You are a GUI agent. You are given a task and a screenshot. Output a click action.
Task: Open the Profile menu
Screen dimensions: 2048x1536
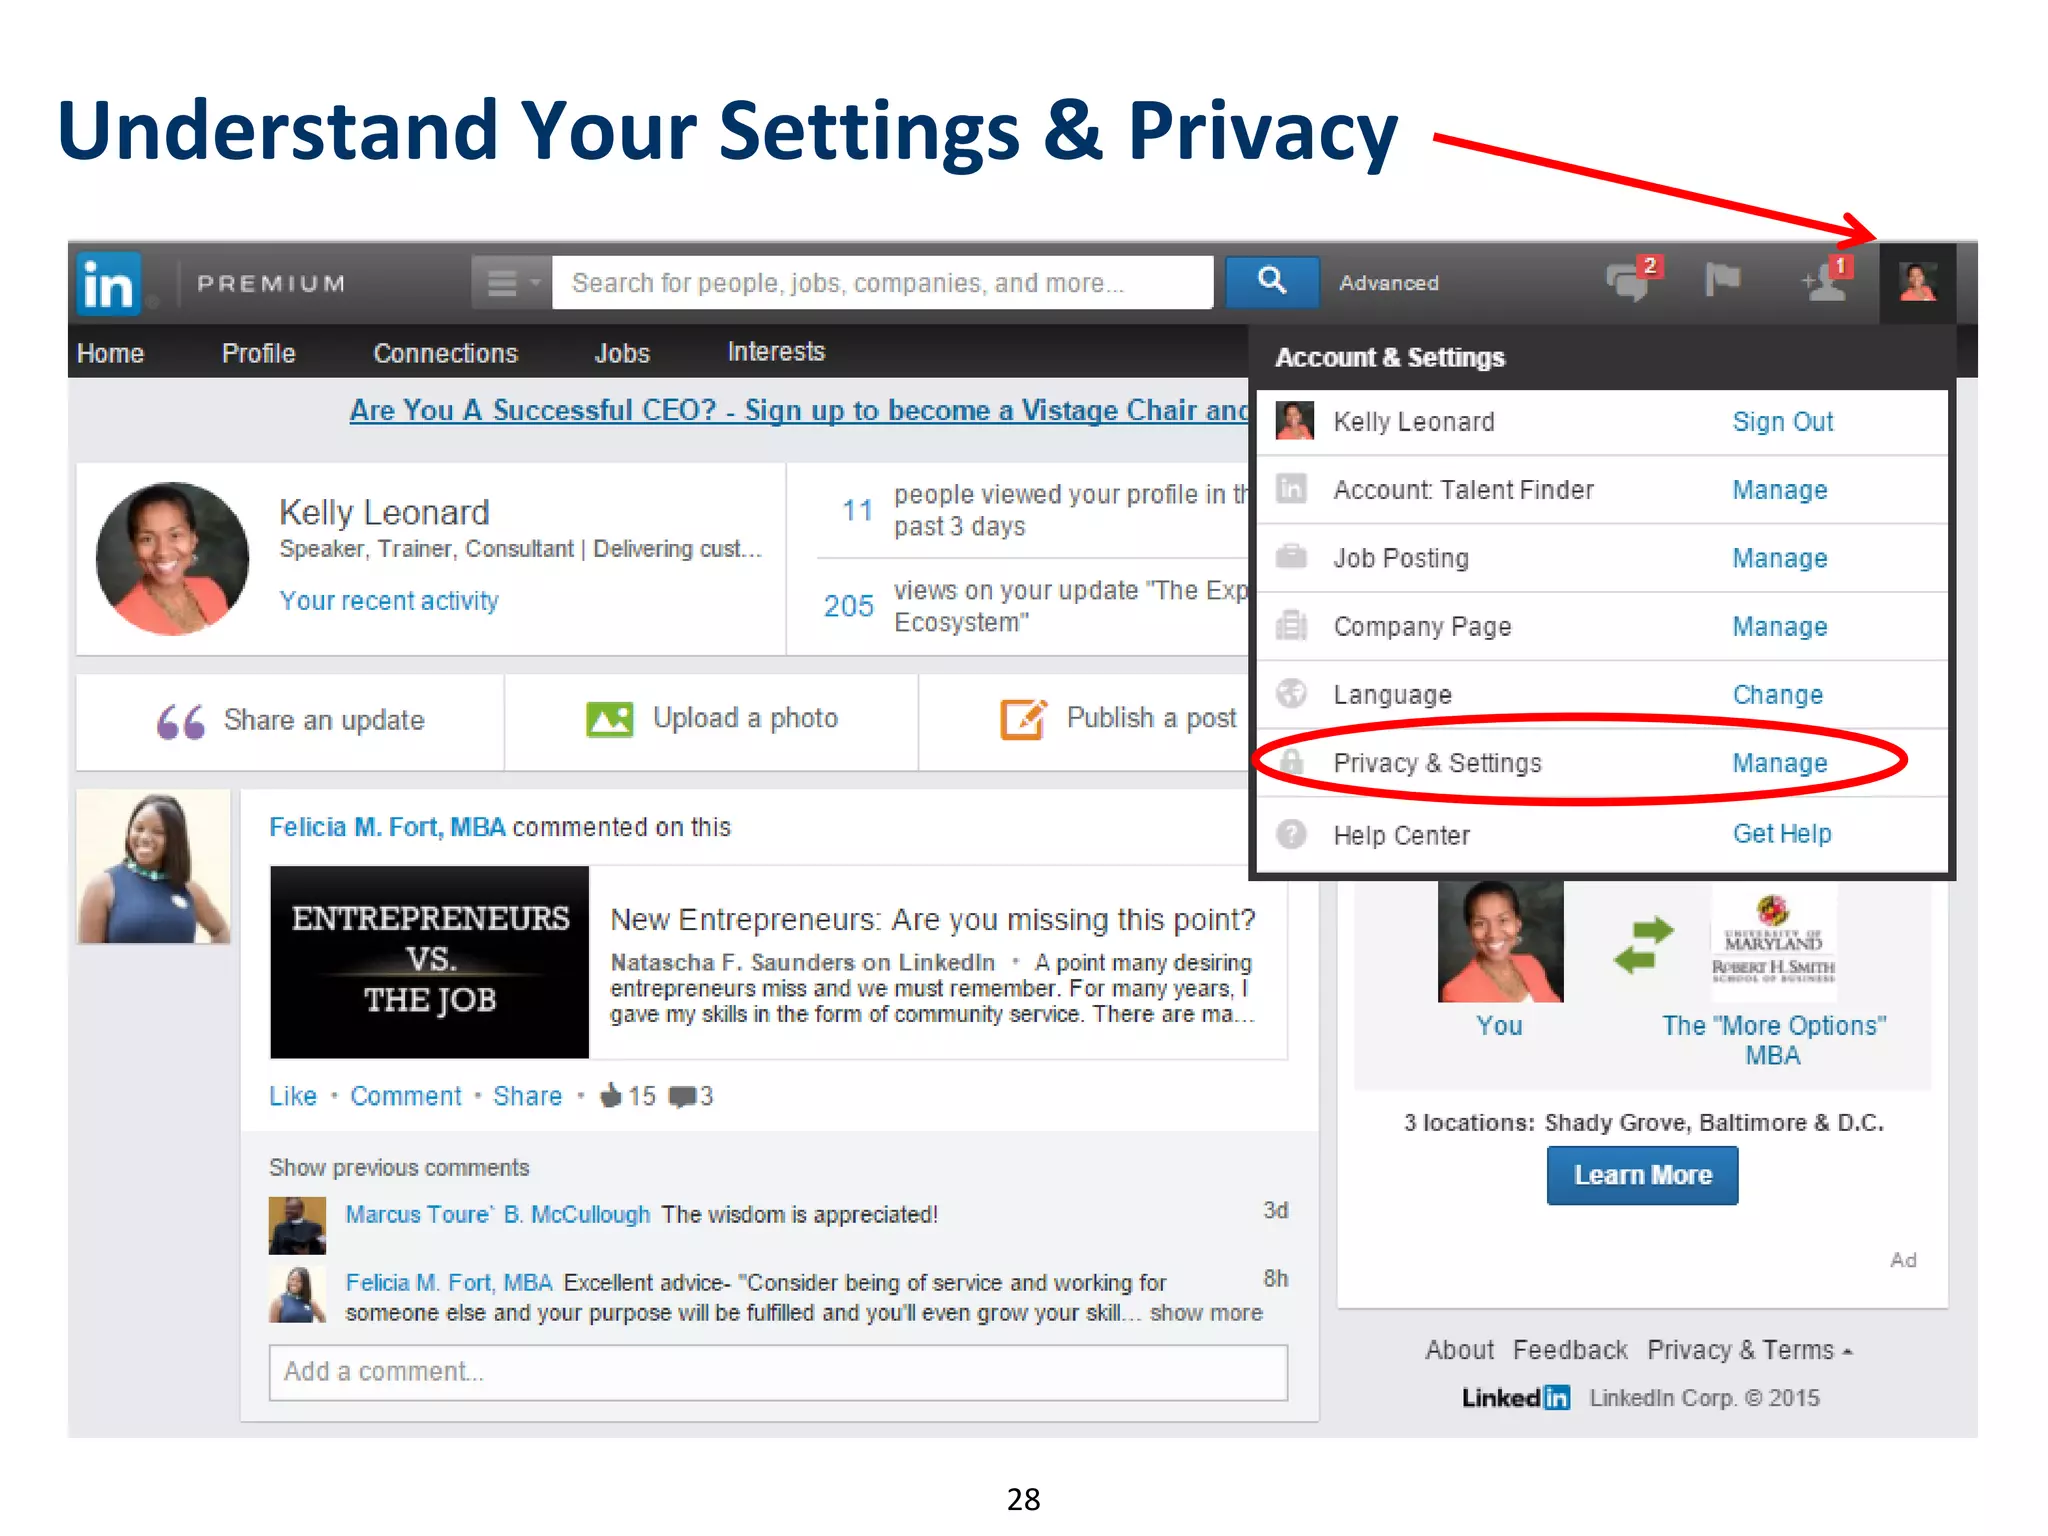pos(258,353)
